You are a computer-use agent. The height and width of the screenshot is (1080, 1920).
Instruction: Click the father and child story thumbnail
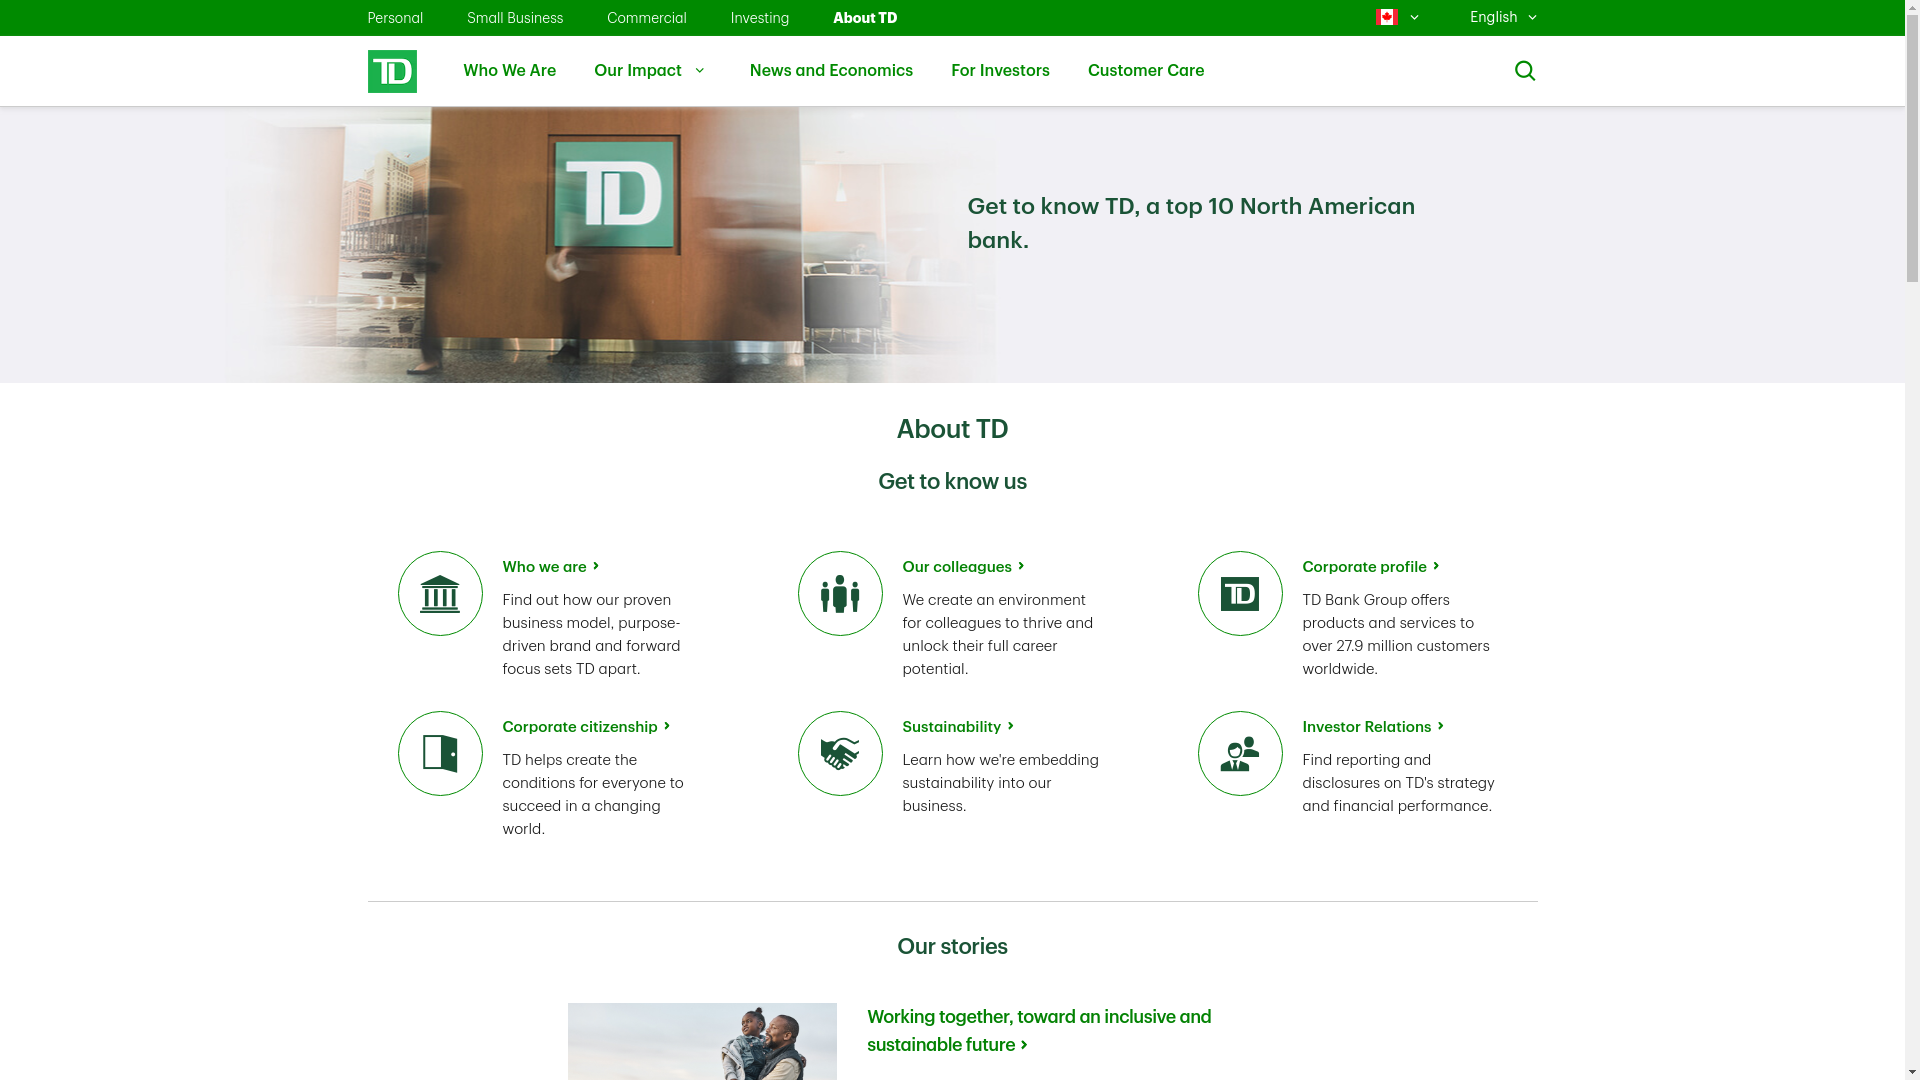point(702,1041)
